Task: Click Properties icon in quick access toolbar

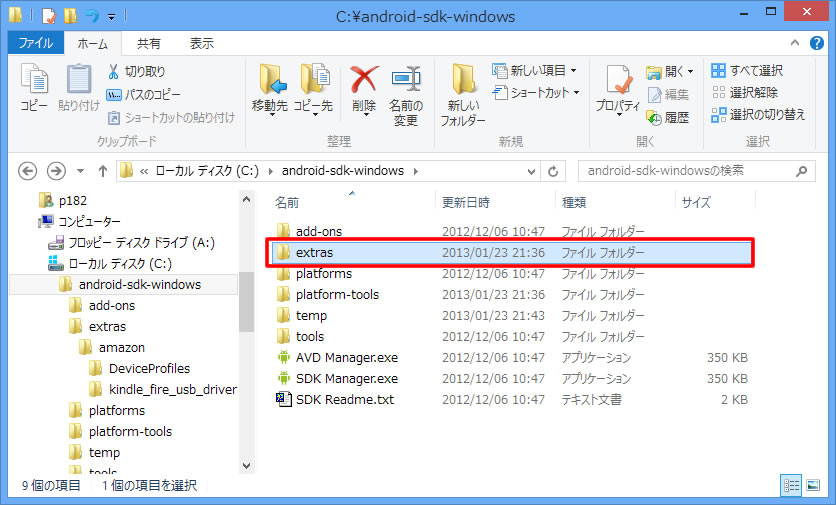Action: 49,16
